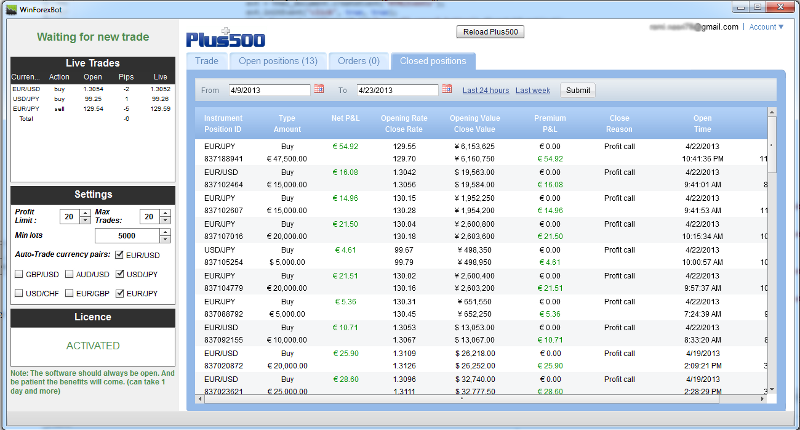The image size is (800, 430).
Task: Toggle the GBP/USD auto-trade checkbox
Action: [x=19, y=274]
